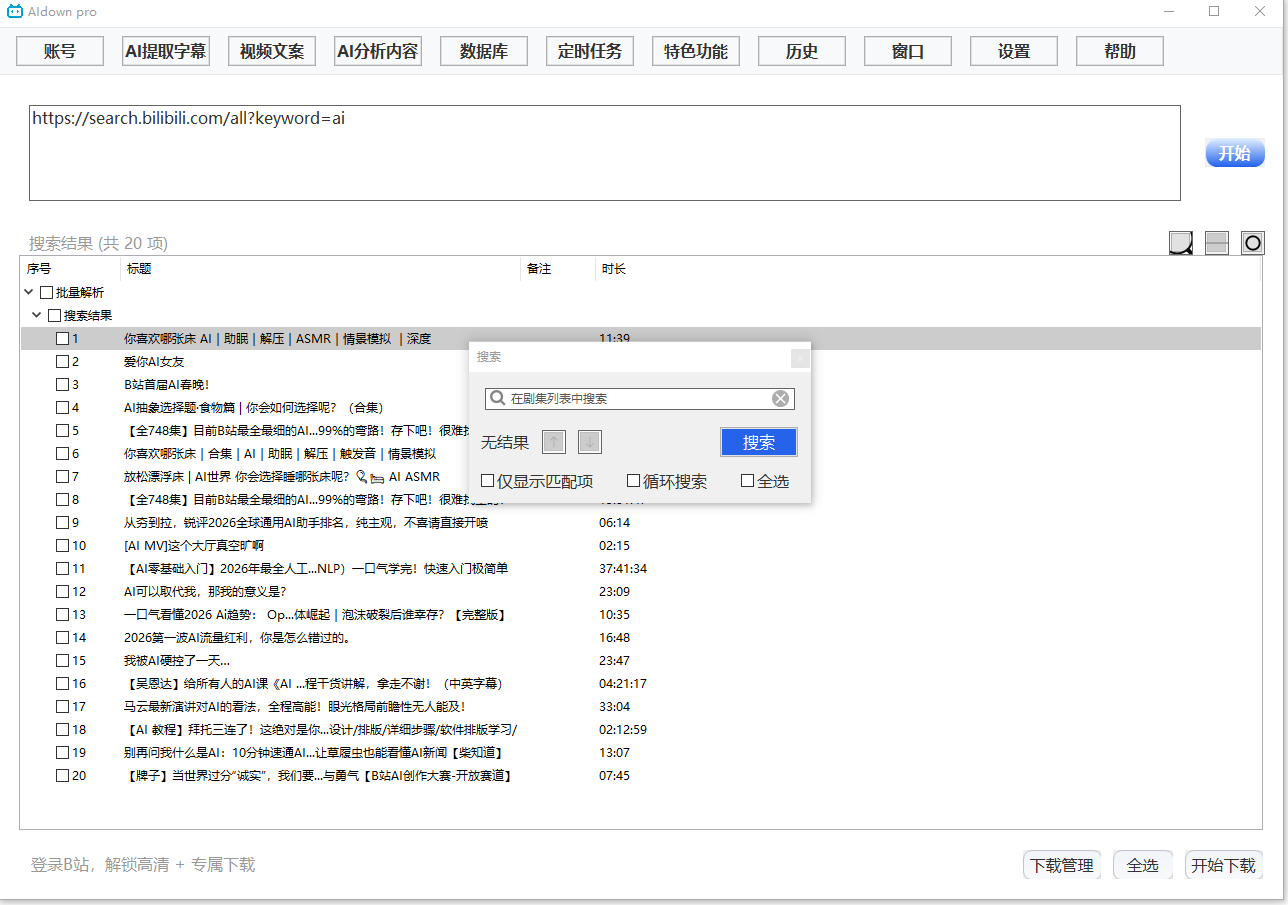The image size is (1288, 905).
Task: Click the magnifier icon in the search dialog
Action: [x=497, y=398]
